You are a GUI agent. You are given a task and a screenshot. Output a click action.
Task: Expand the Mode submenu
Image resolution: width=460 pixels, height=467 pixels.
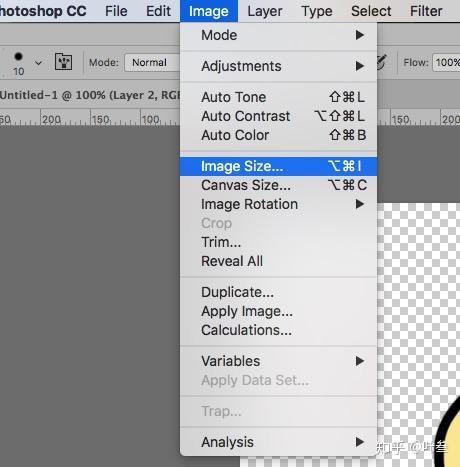pyautogui.click(x=278, y=35)
